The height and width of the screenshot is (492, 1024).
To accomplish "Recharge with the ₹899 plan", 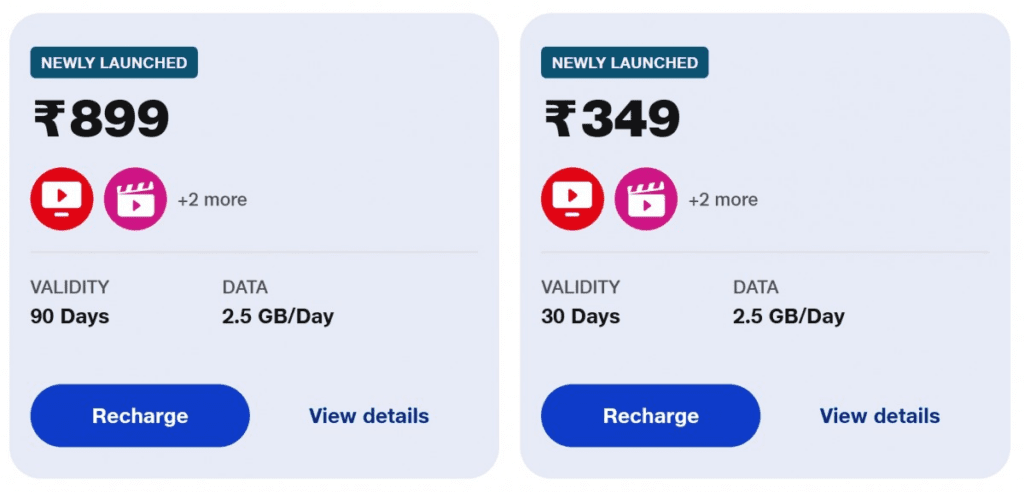I will pos(140,416).
